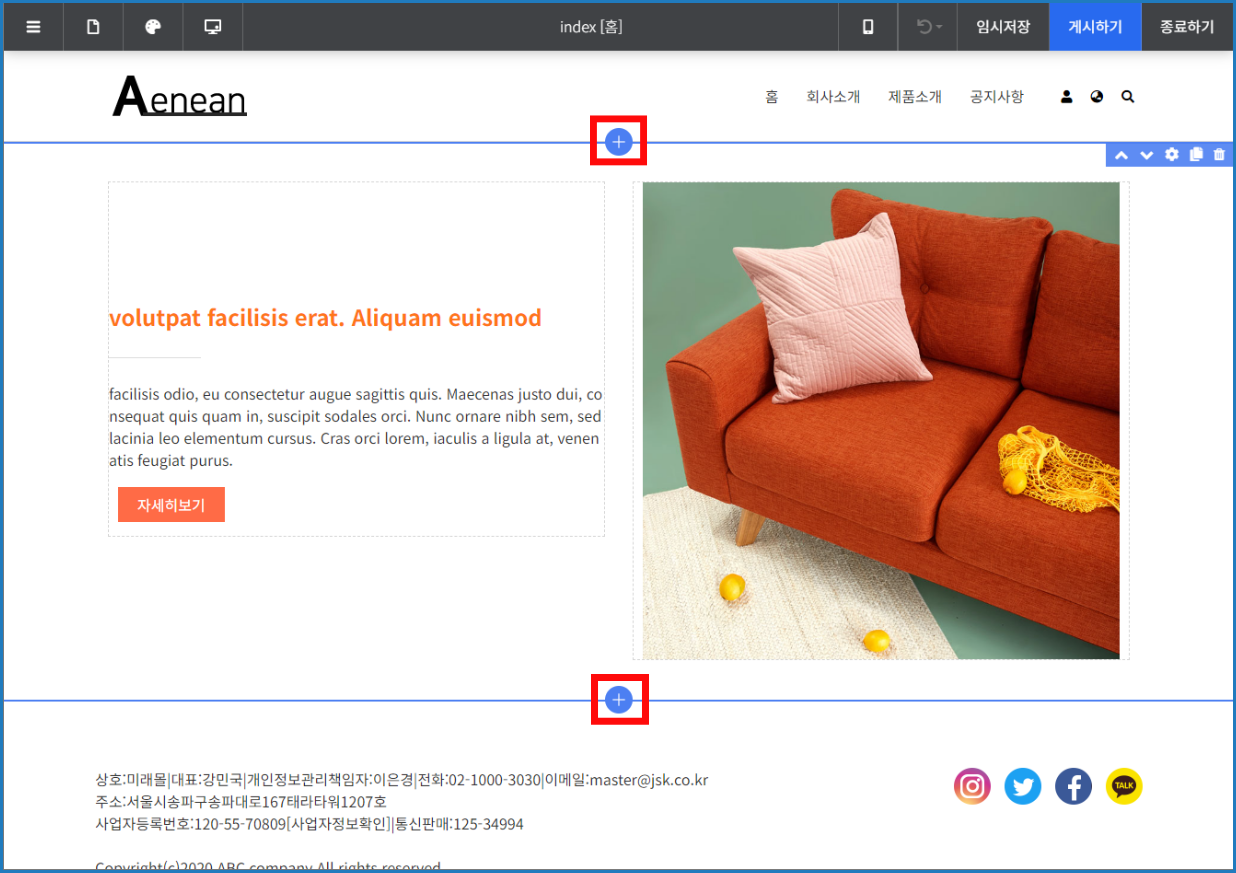Viewport: 1236px width, 873px height.
Task: Switch to mobile preview icon
Action: click(868, 27)
